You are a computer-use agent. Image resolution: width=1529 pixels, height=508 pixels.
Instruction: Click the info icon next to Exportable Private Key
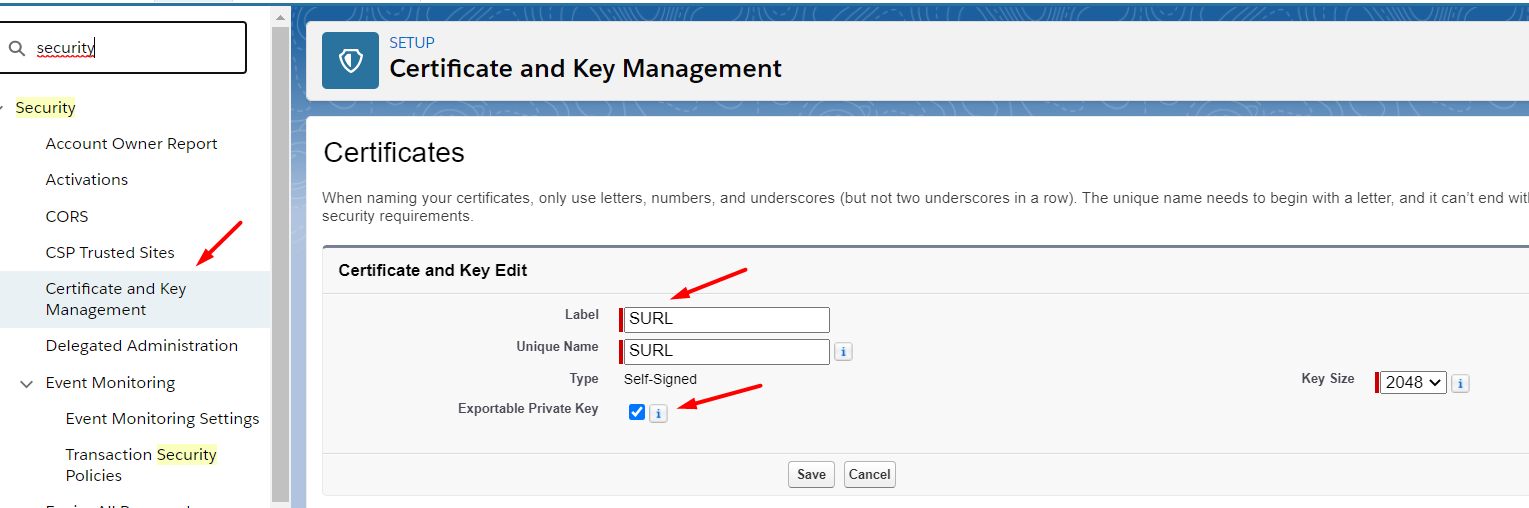[x=658, y=413]
